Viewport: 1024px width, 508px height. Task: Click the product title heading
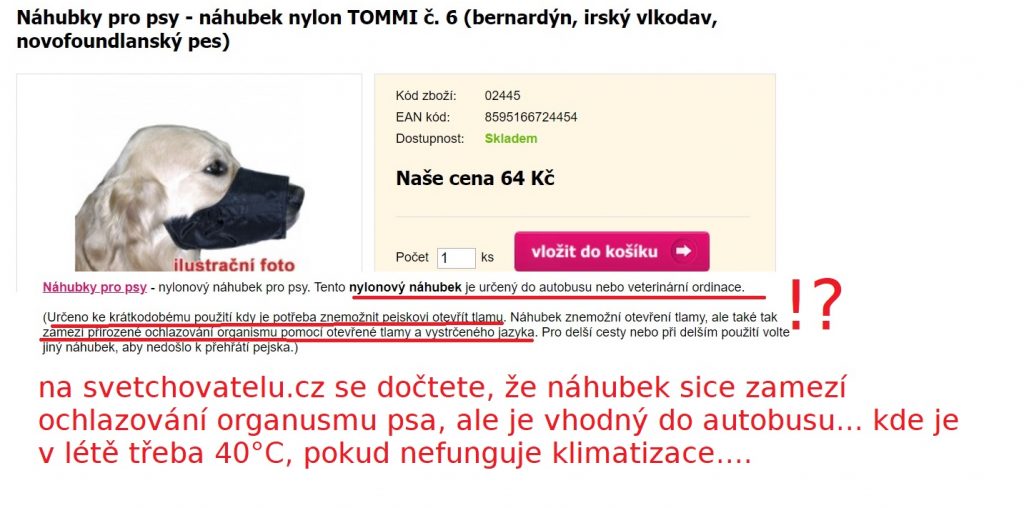tap(366, 30)
